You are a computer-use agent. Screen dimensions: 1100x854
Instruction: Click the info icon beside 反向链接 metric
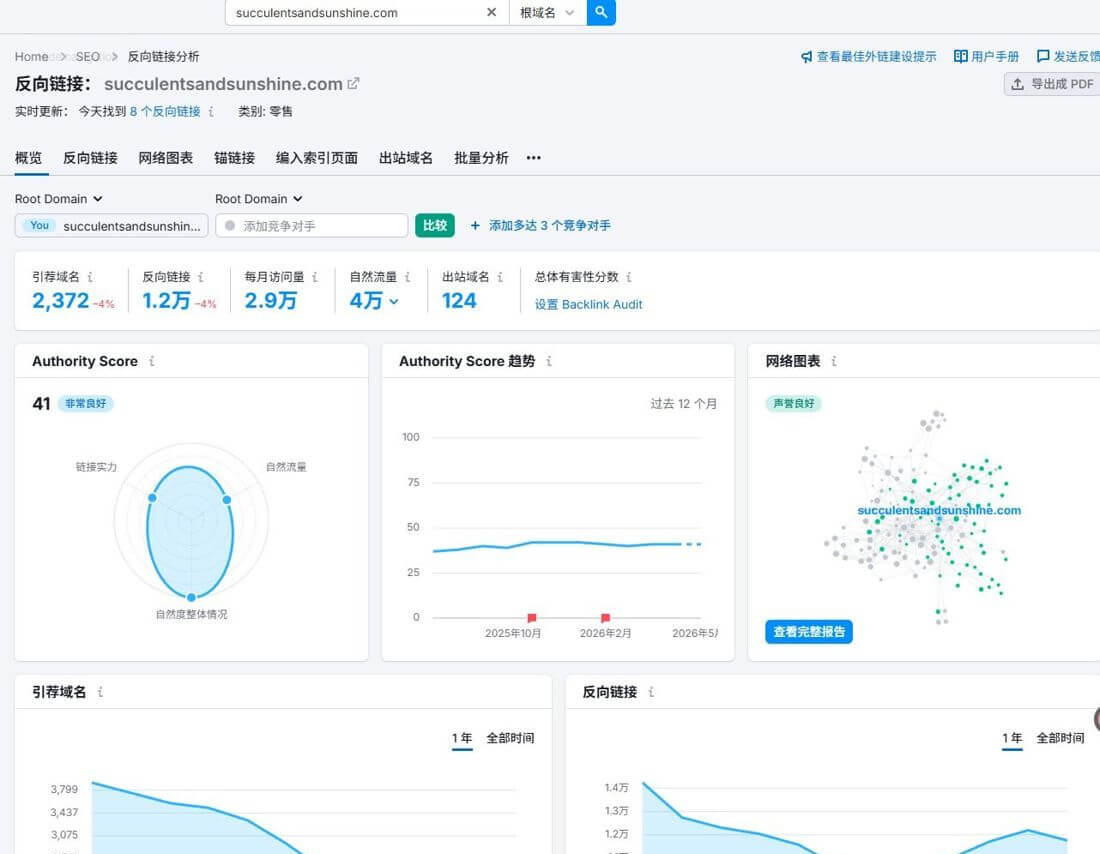tap(201, 277)
